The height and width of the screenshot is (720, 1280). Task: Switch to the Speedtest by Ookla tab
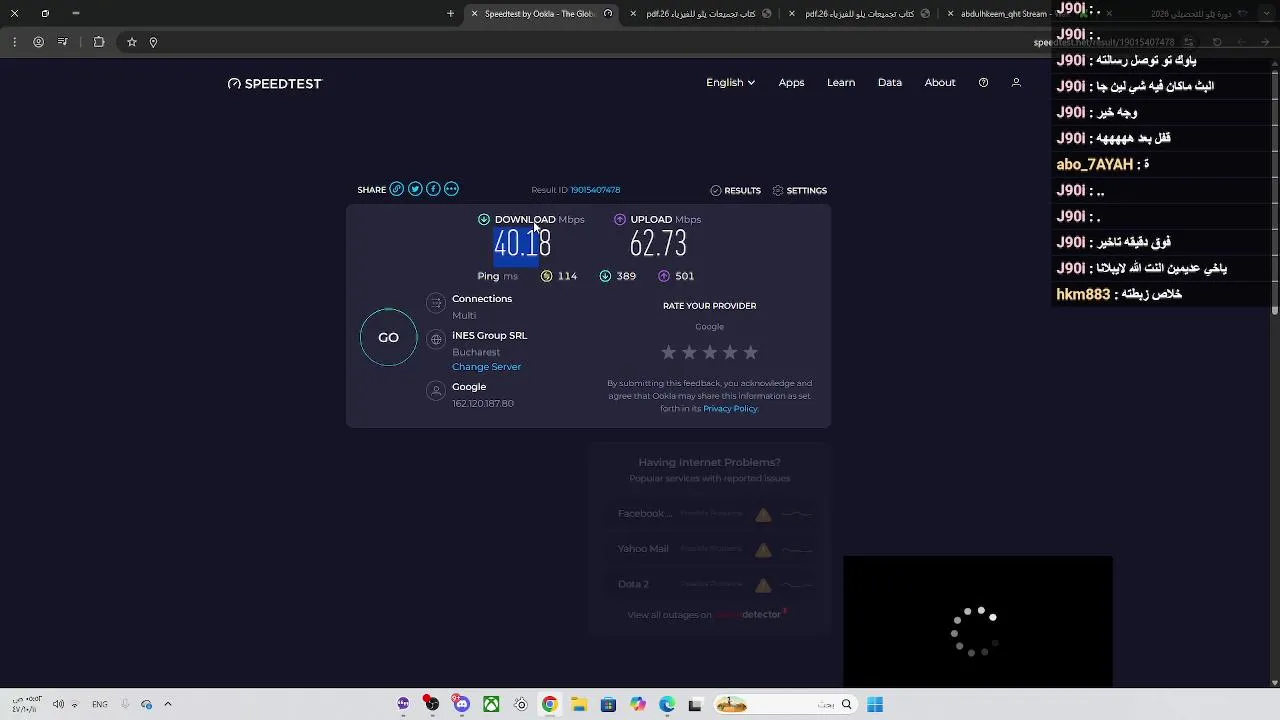540,14
